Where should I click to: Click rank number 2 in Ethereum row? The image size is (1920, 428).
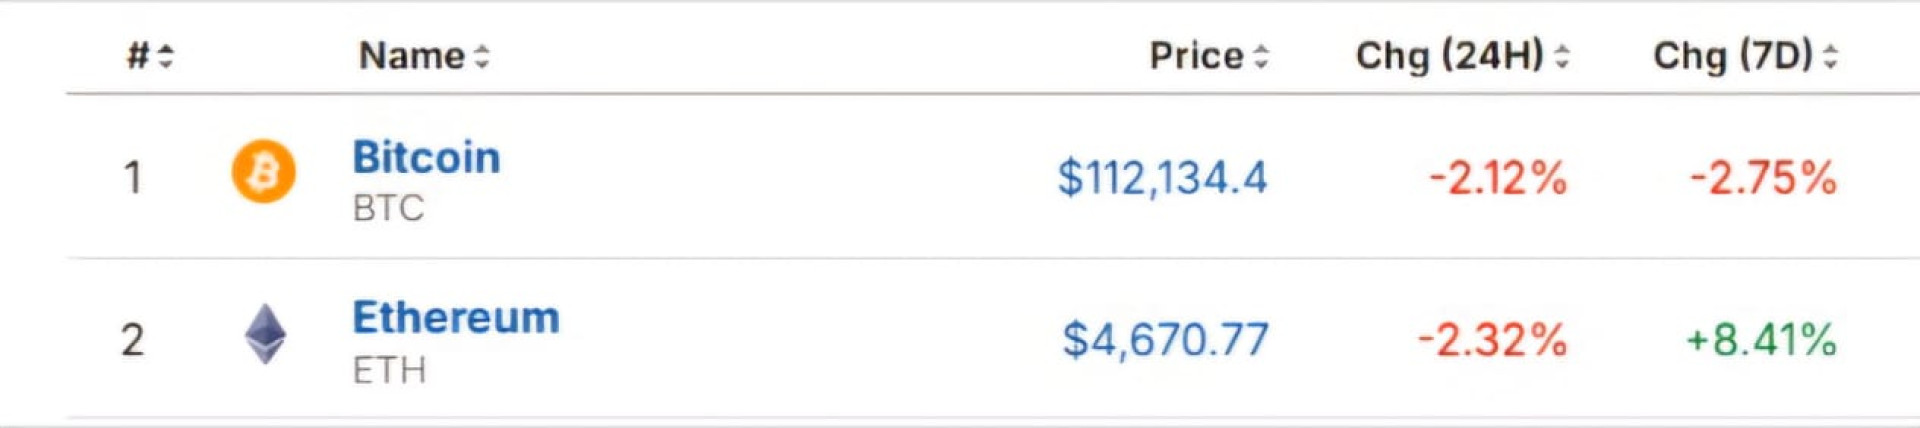tap(132, 340)
